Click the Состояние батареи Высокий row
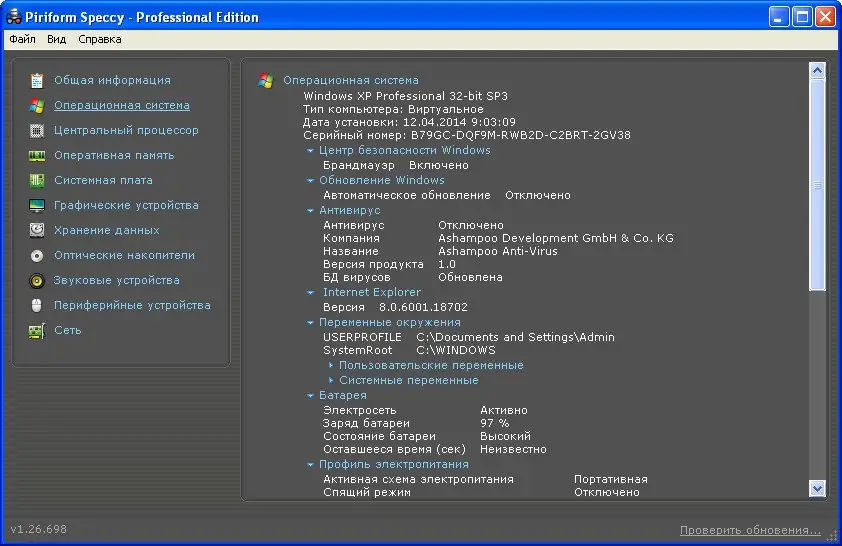This screenshot has height=546, width=842. click(x=427, y=436)
